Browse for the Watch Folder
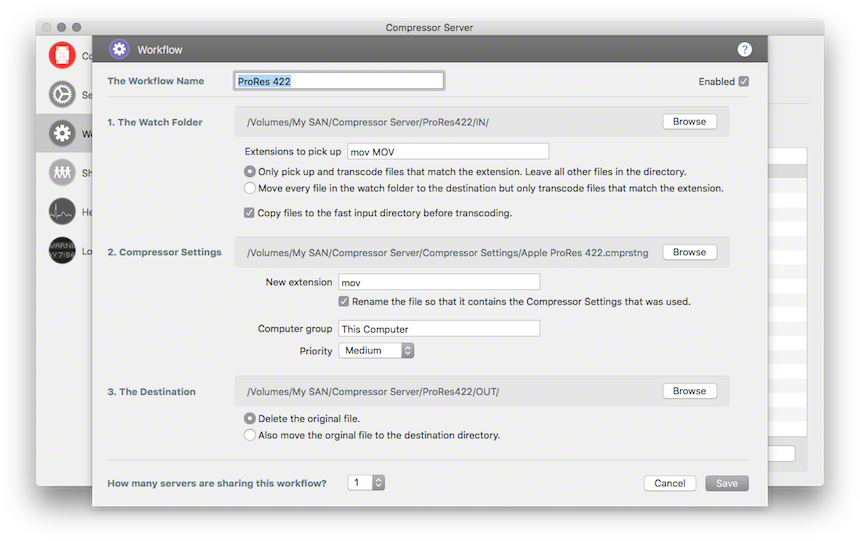Screen dimensions: 860x541 [x=689, y=121]
